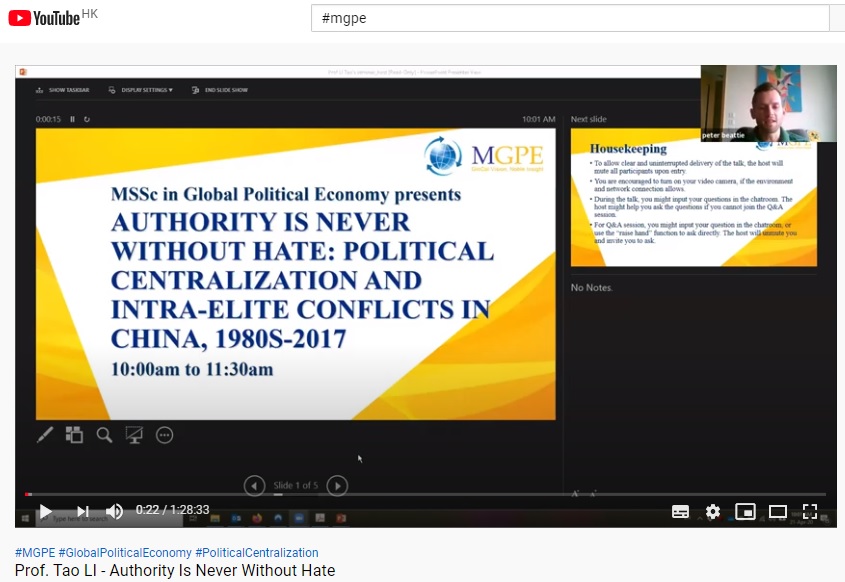Image resolution: width=845 pixels, height=582 pixels.
Task: Open the #MGPE hashtag link
Action: point(35,552)
